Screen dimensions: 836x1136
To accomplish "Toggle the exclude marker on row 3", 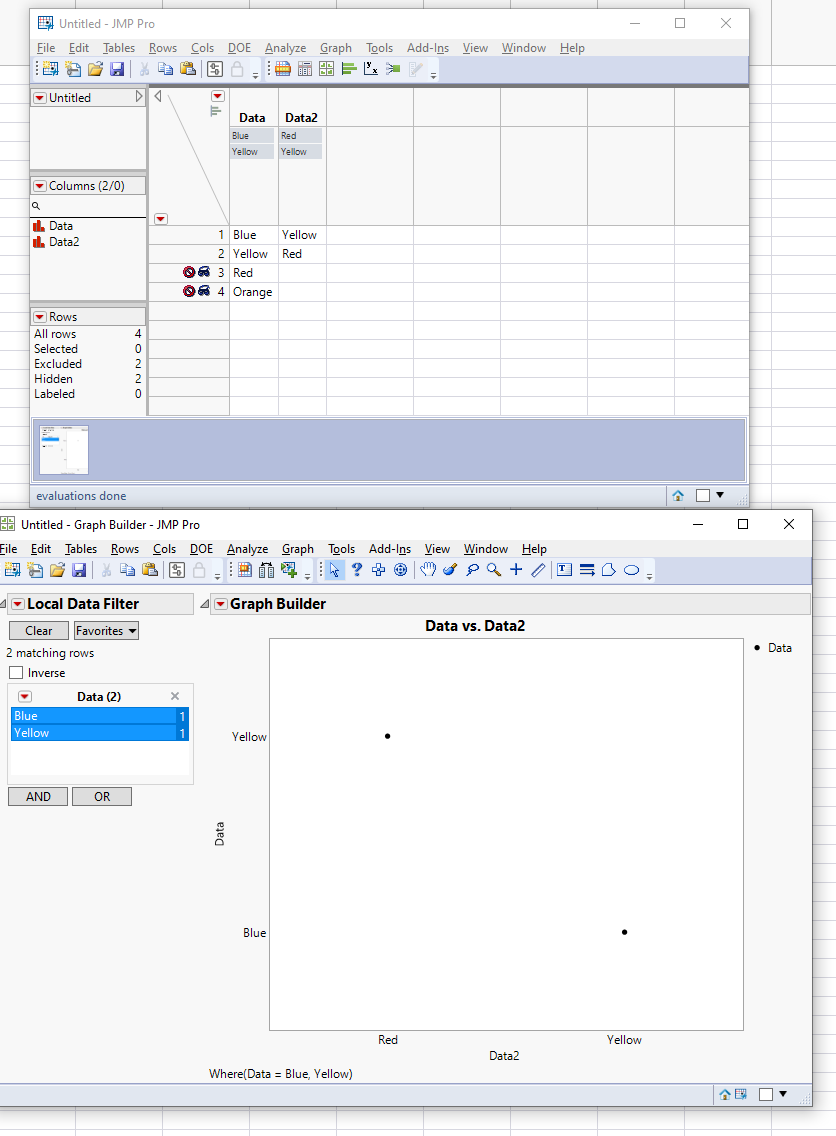I will 188,271.
